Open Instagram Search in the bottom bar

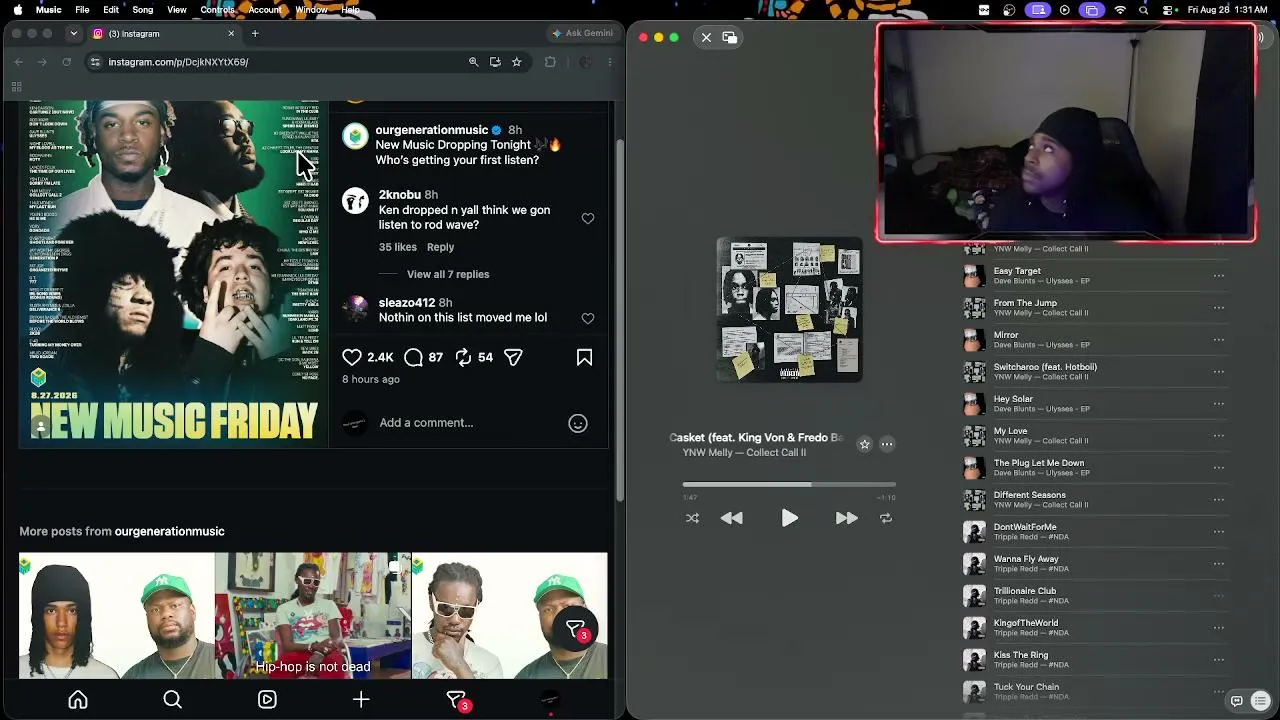click(x=172, y=700)
